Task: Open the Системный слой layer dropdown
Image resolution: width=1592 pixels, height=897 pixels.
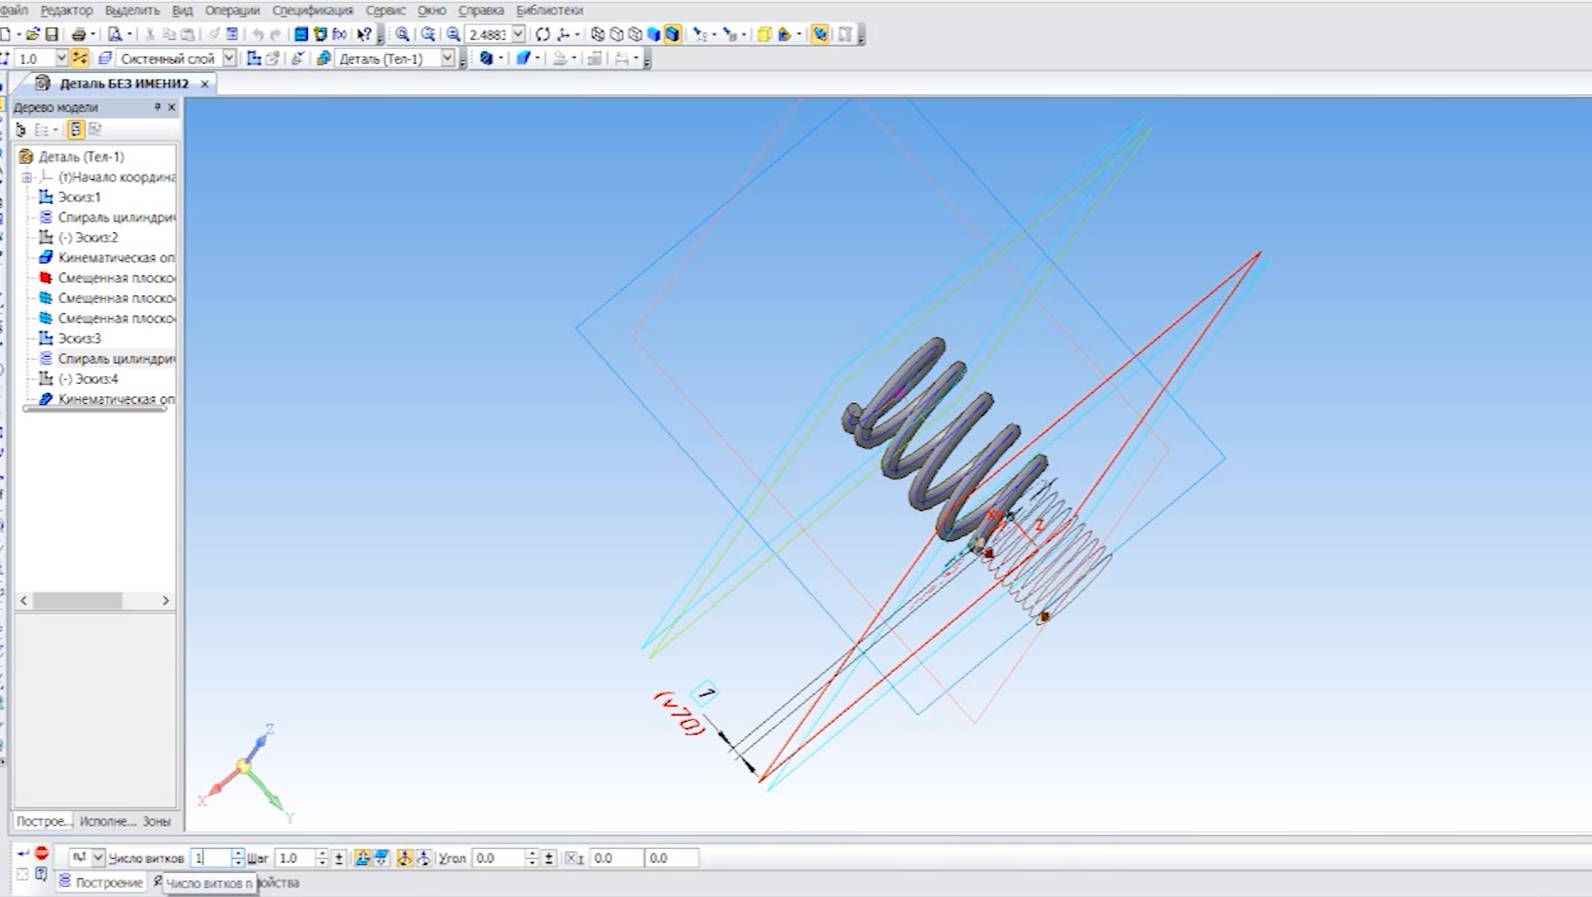Action: pos(229,58)
